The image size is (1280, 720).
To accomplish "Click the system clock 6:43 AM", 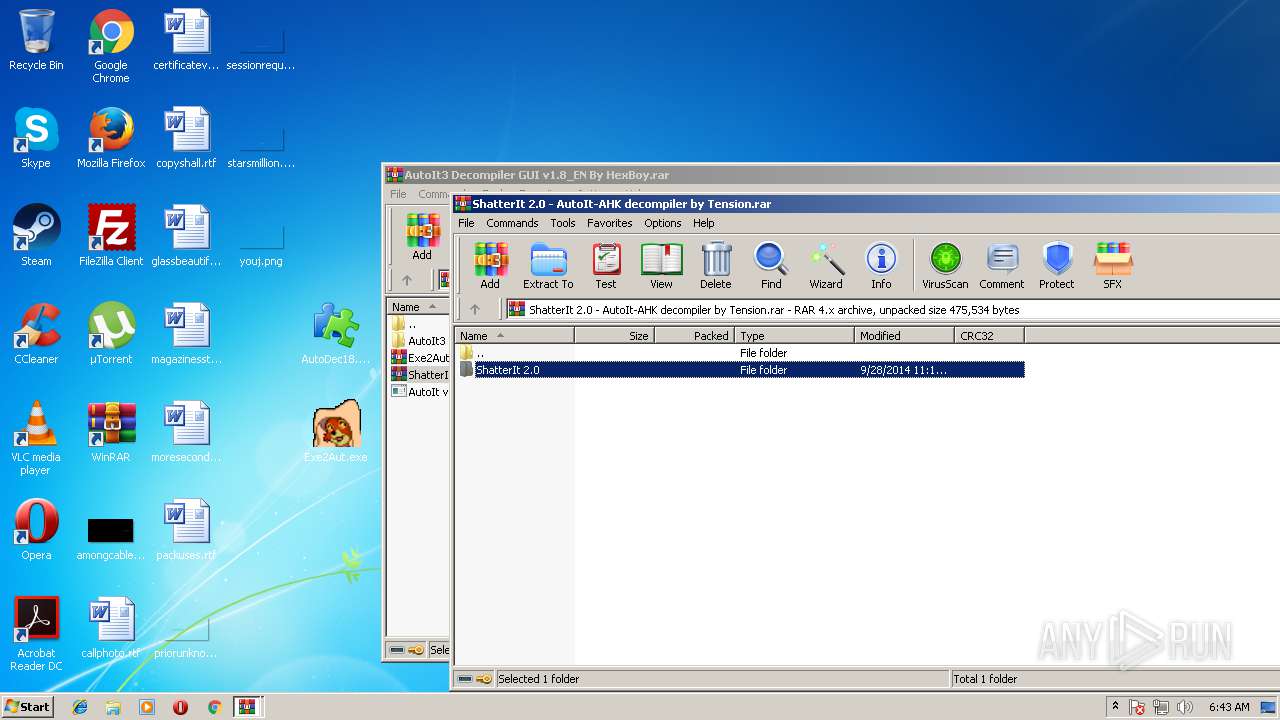I will click(1229, 707).
